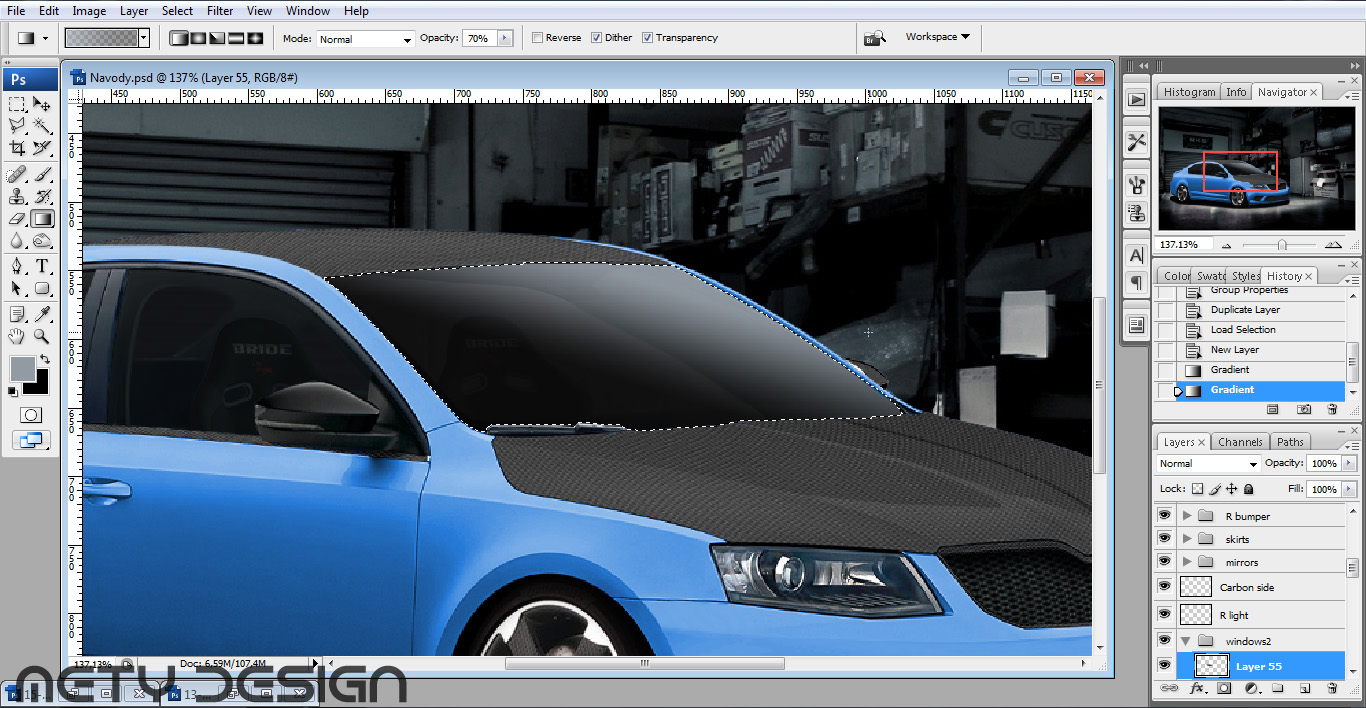Select the Brush tool
1366x708 pixels.
pos(42,175)
